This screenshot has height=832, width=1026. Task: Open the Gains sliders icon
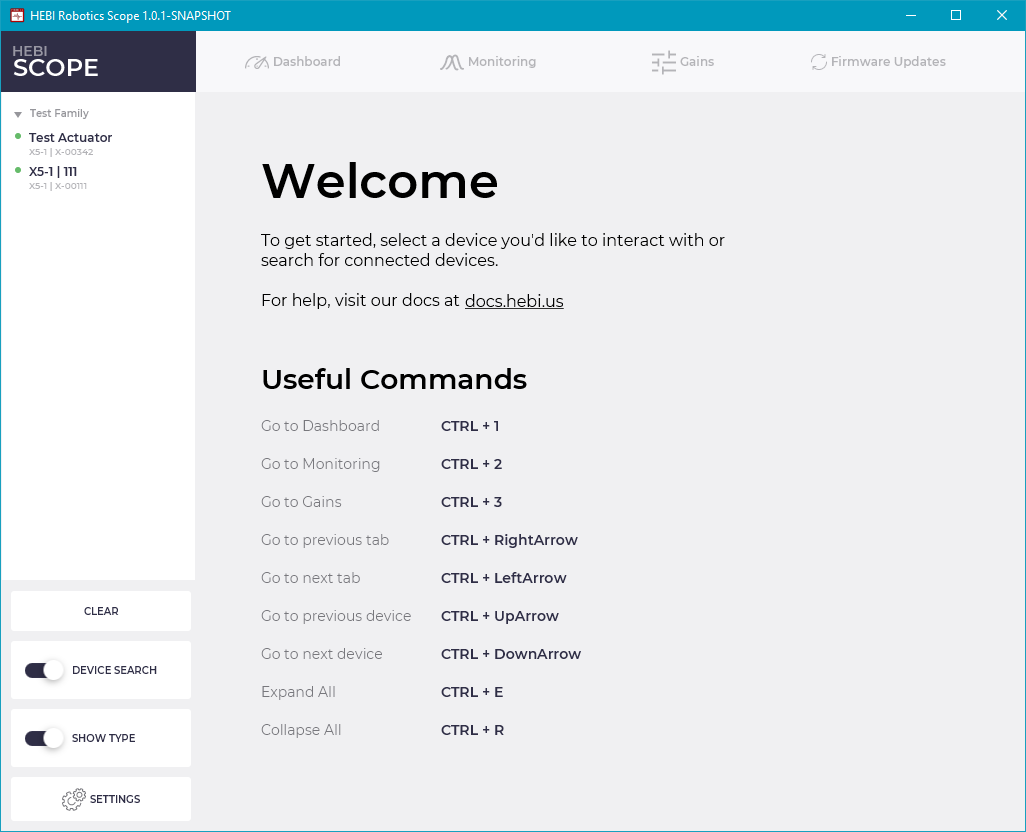(662, 61)
